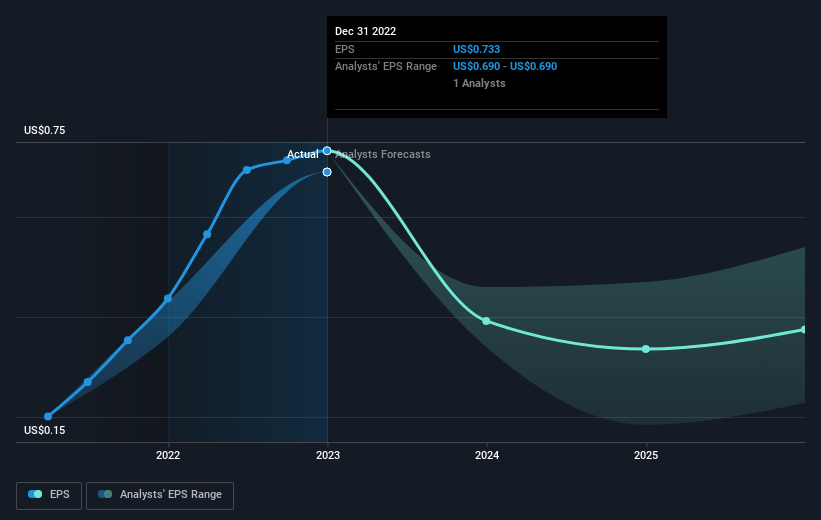The image size is (821, 520).
Task: Click the 'Analysts Forecasts' label
Action: point(383,154)
